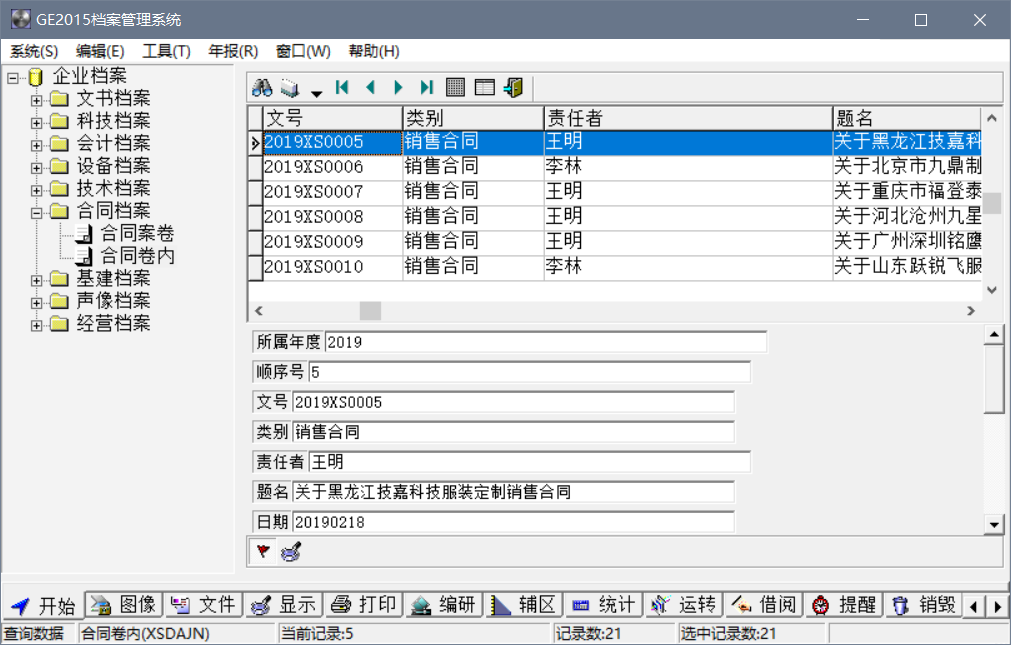Click the red flag icon
1011x645 pixels.
point(263,551)
